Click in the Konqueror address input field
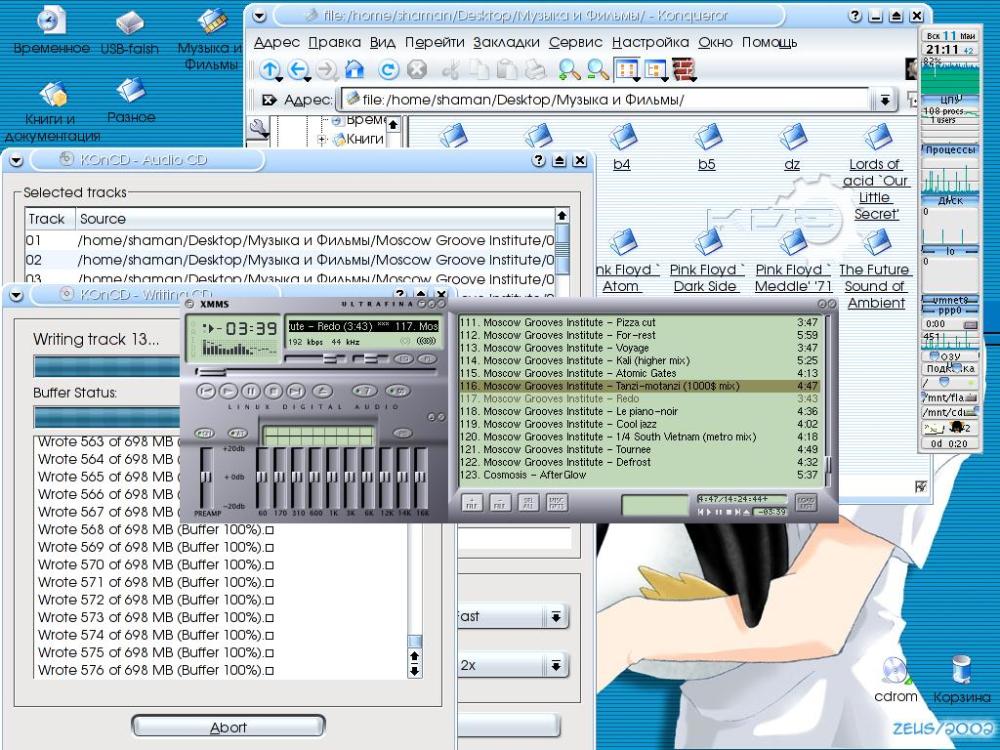 pyautogui.click(x=607, y=100)
